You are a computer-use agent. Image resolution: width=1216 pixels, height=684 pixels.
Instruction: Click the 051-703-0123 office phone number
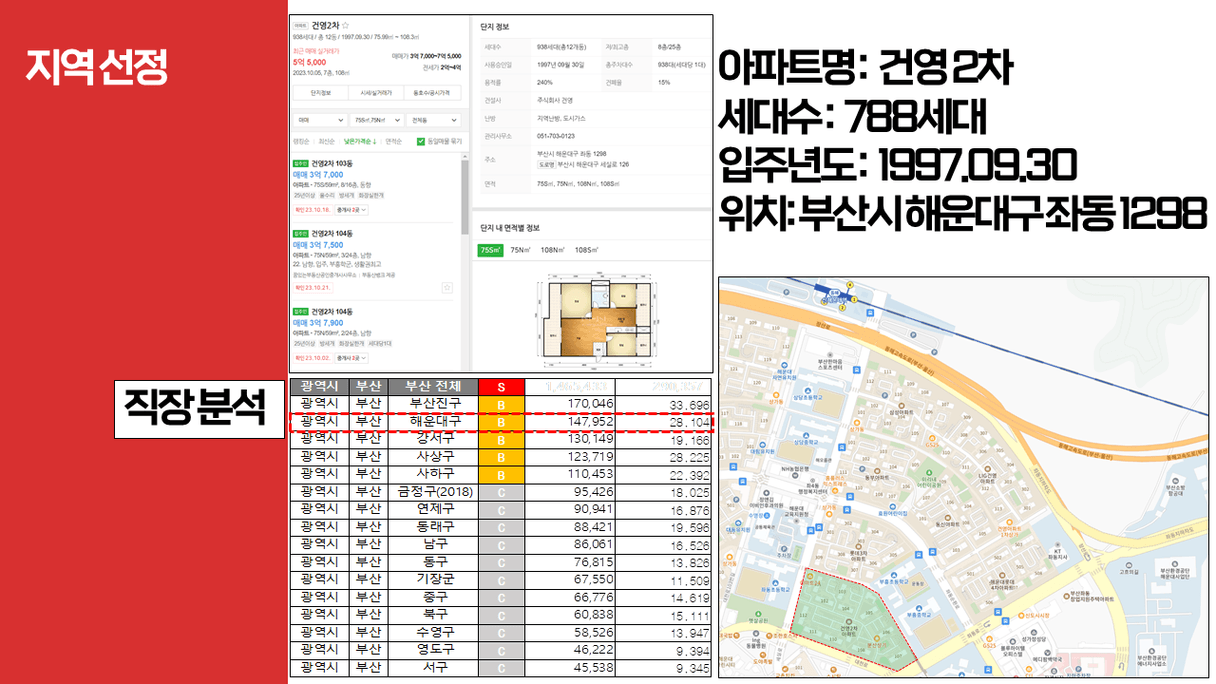(556, 135)
